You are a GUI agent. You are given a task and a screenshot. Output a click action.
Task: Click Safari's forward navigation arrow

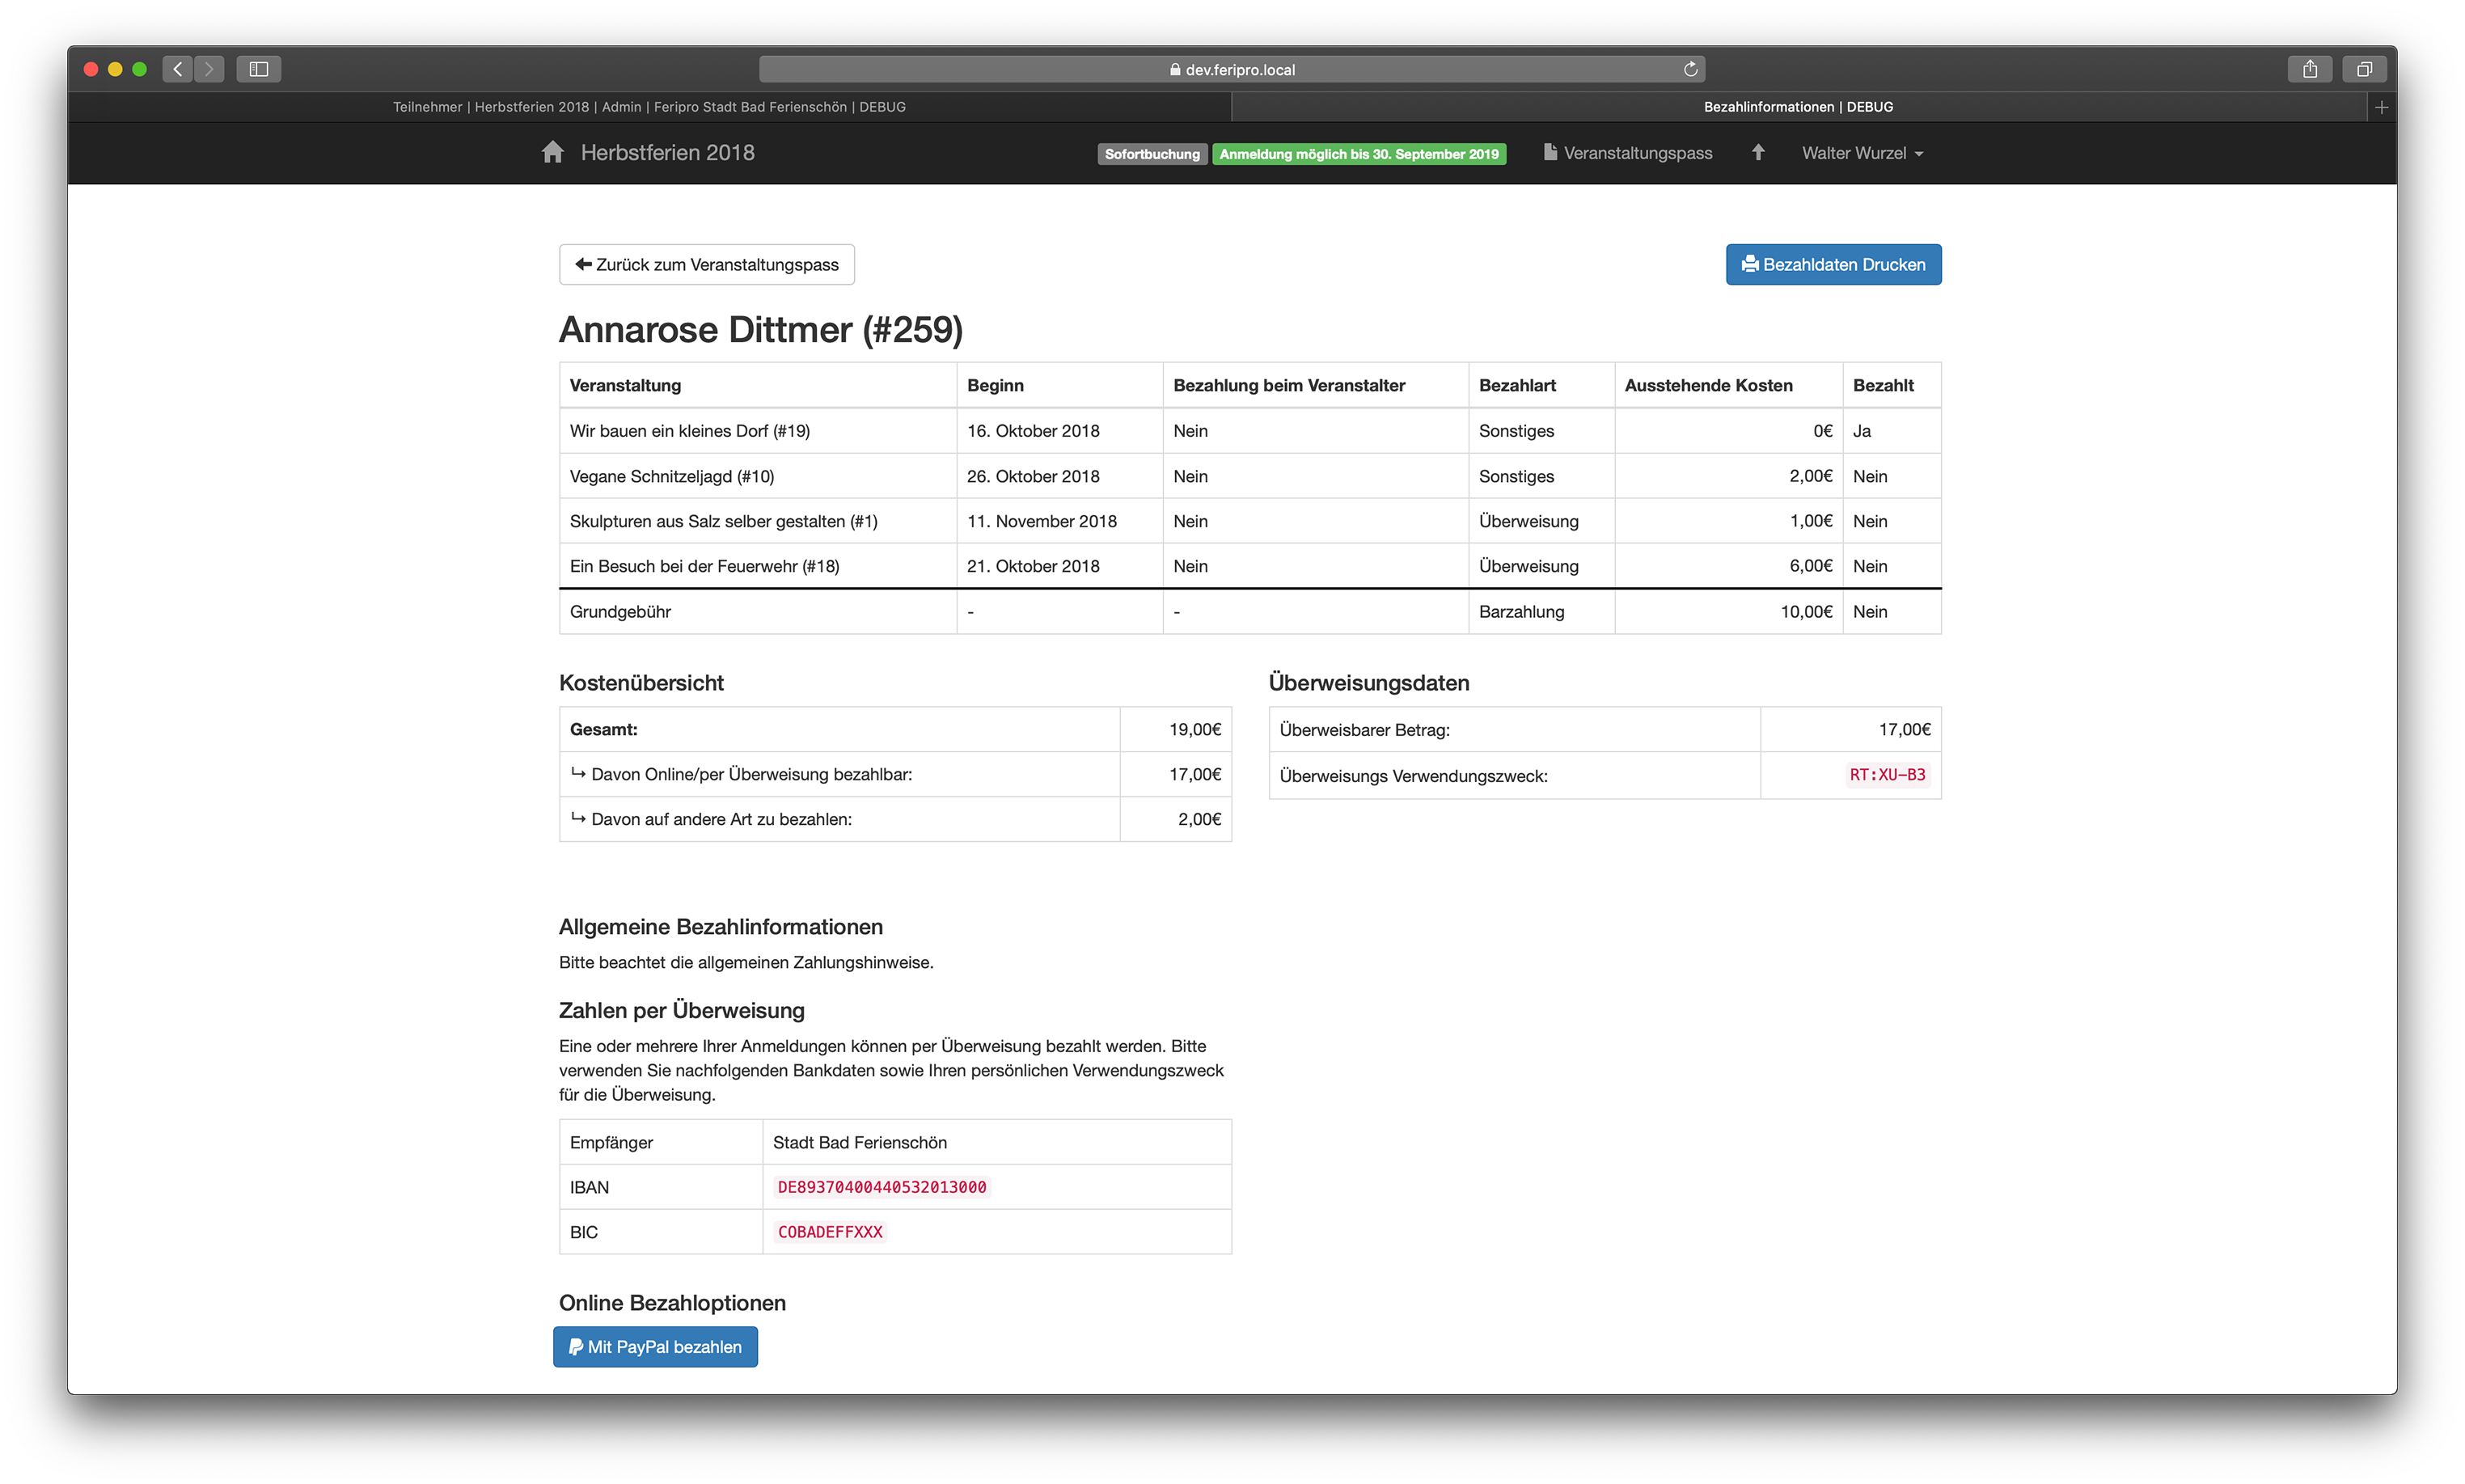[209, 69]
